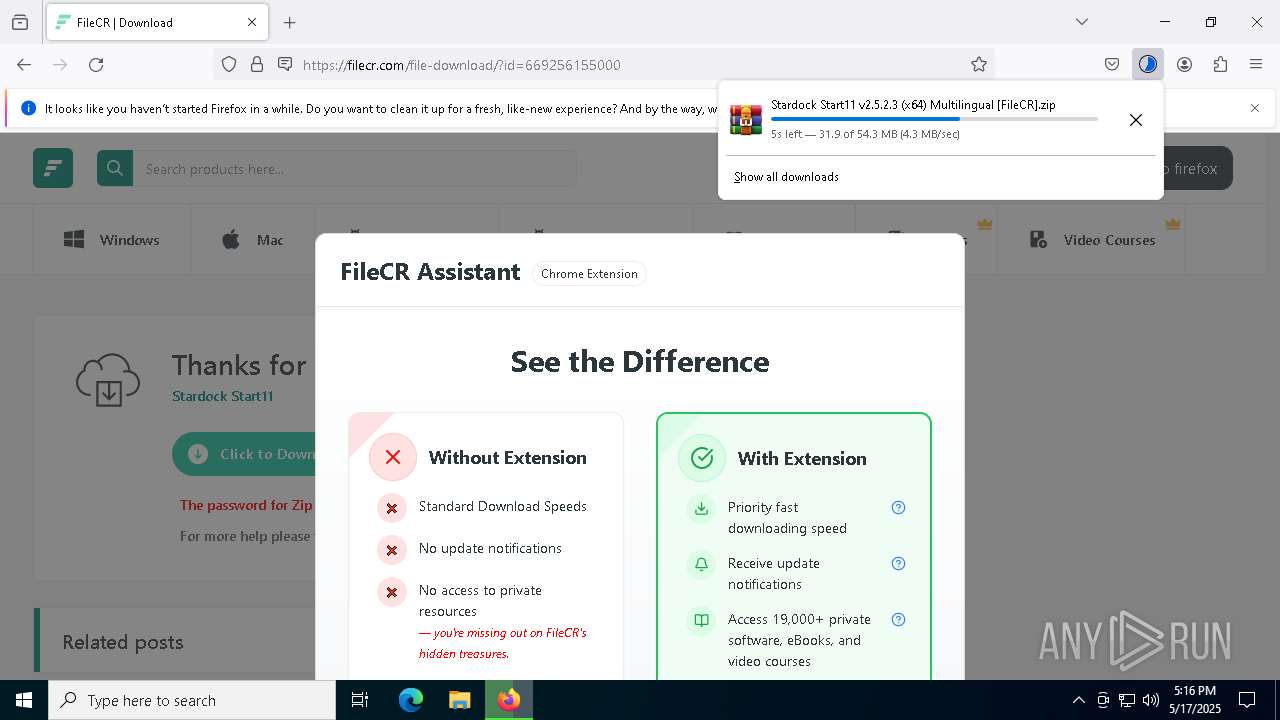The image size is (1280, 720).
Task: Open Task View on the taskbar
Action: [x=360, y=700]
